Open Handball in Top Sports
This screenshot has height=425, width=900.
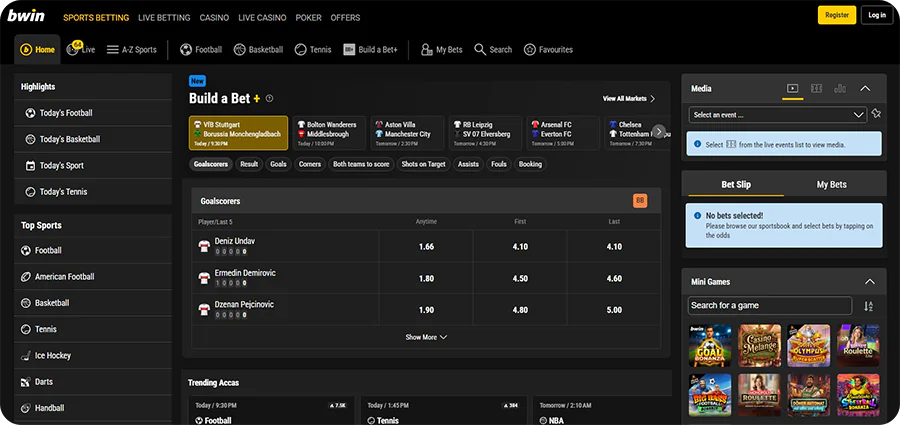point(93,408)
